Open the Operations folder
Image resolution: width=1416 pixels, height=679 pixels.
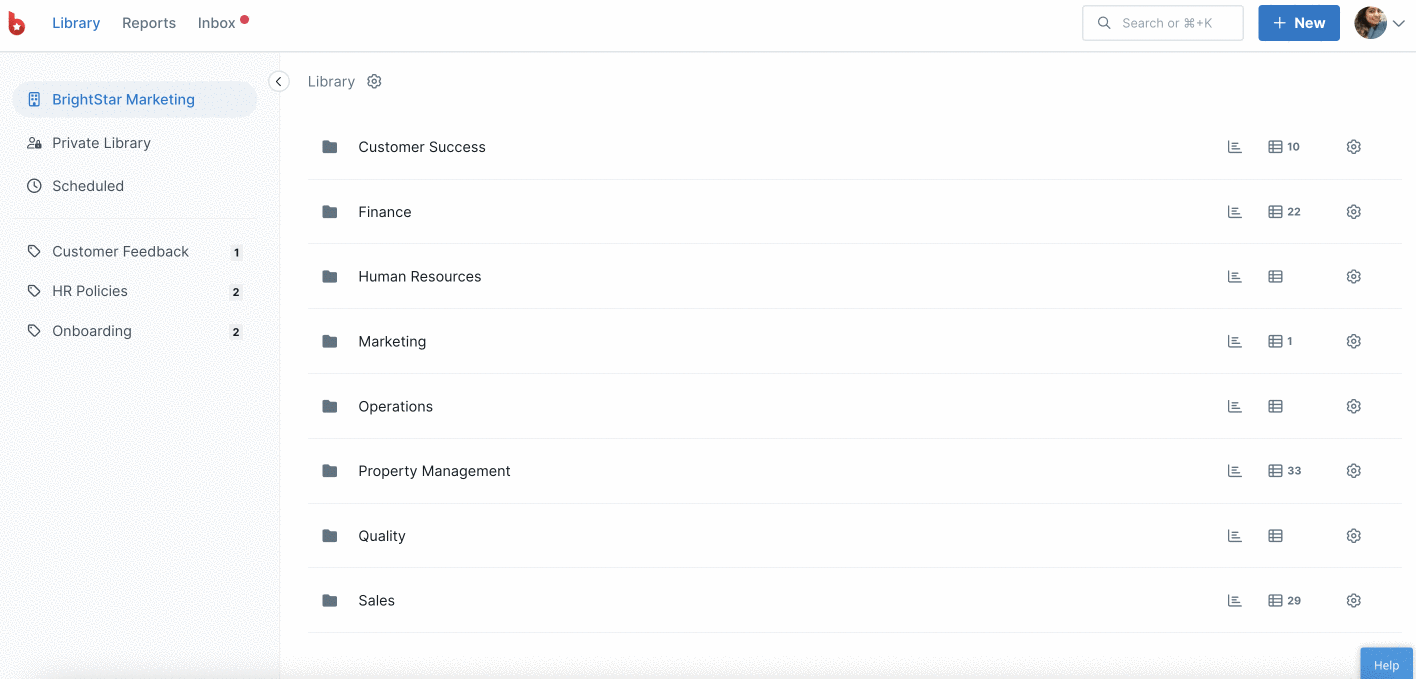click(x=395, y=406)
